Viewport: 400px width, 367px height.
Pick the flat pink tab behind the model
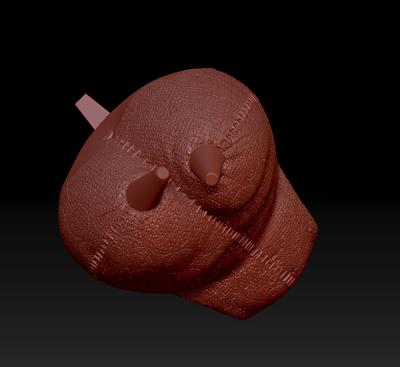tap(92, 111)
